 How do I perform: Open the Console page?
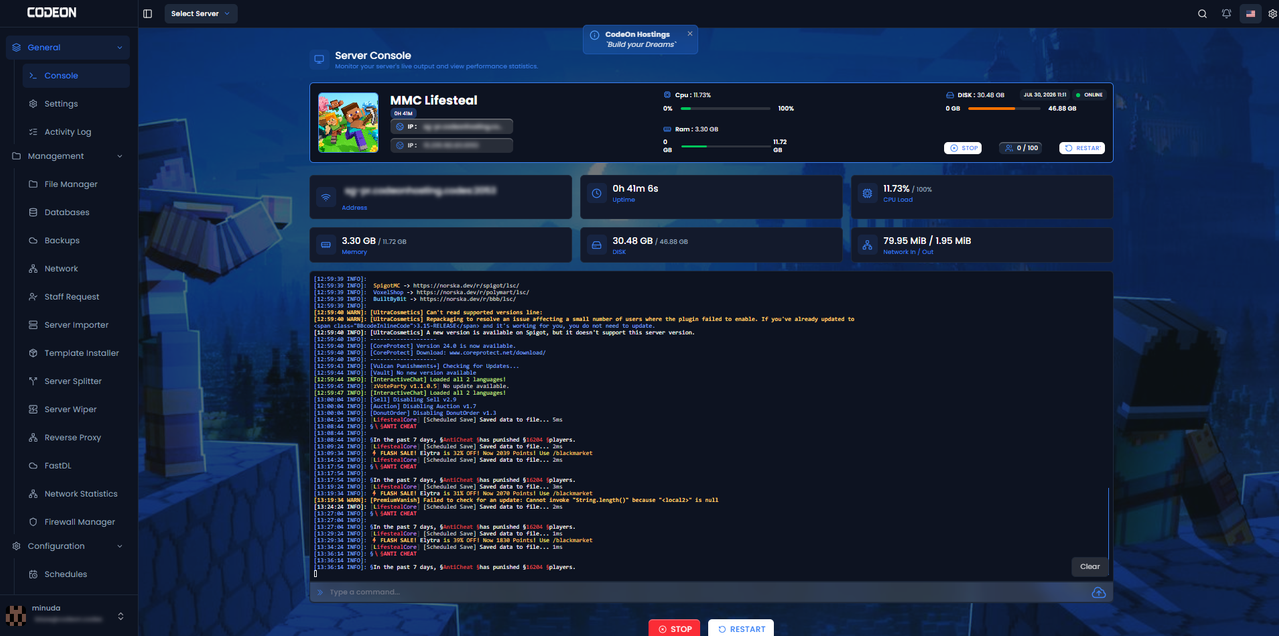[76, 75]
